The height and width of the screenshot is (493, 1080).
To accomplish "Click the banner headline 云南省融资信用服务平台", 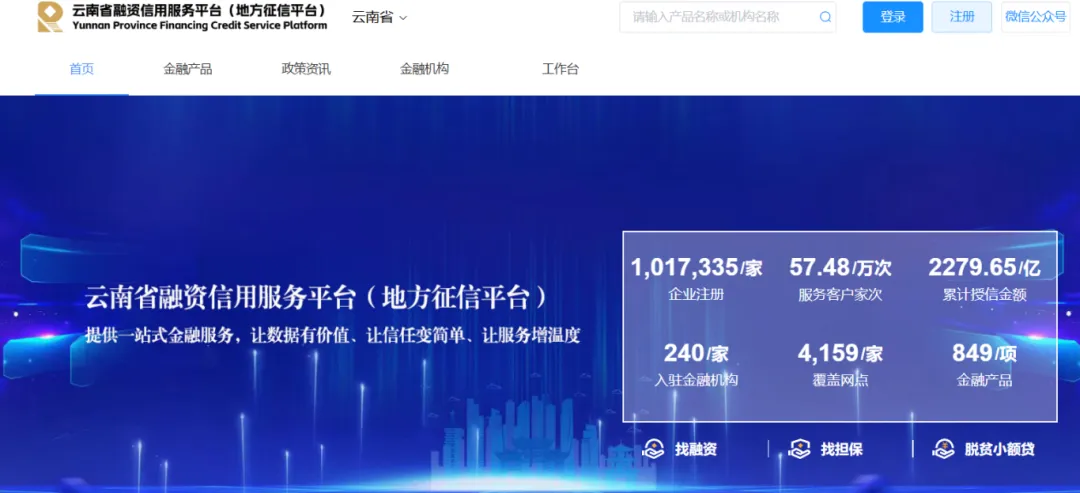I will click(318, 299).
